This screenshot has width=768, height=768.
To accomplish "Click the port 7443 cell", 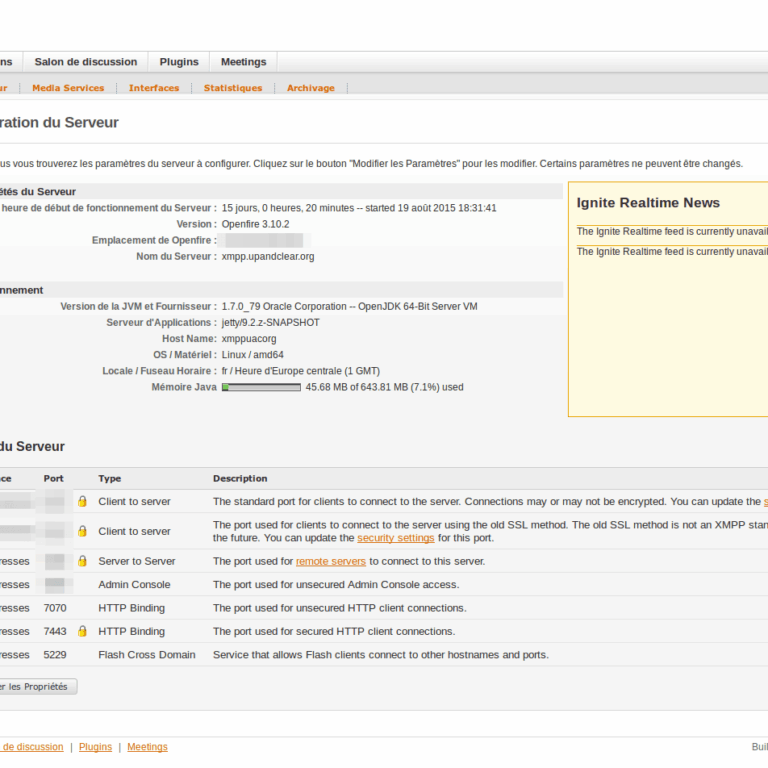I will pos(55,631).
